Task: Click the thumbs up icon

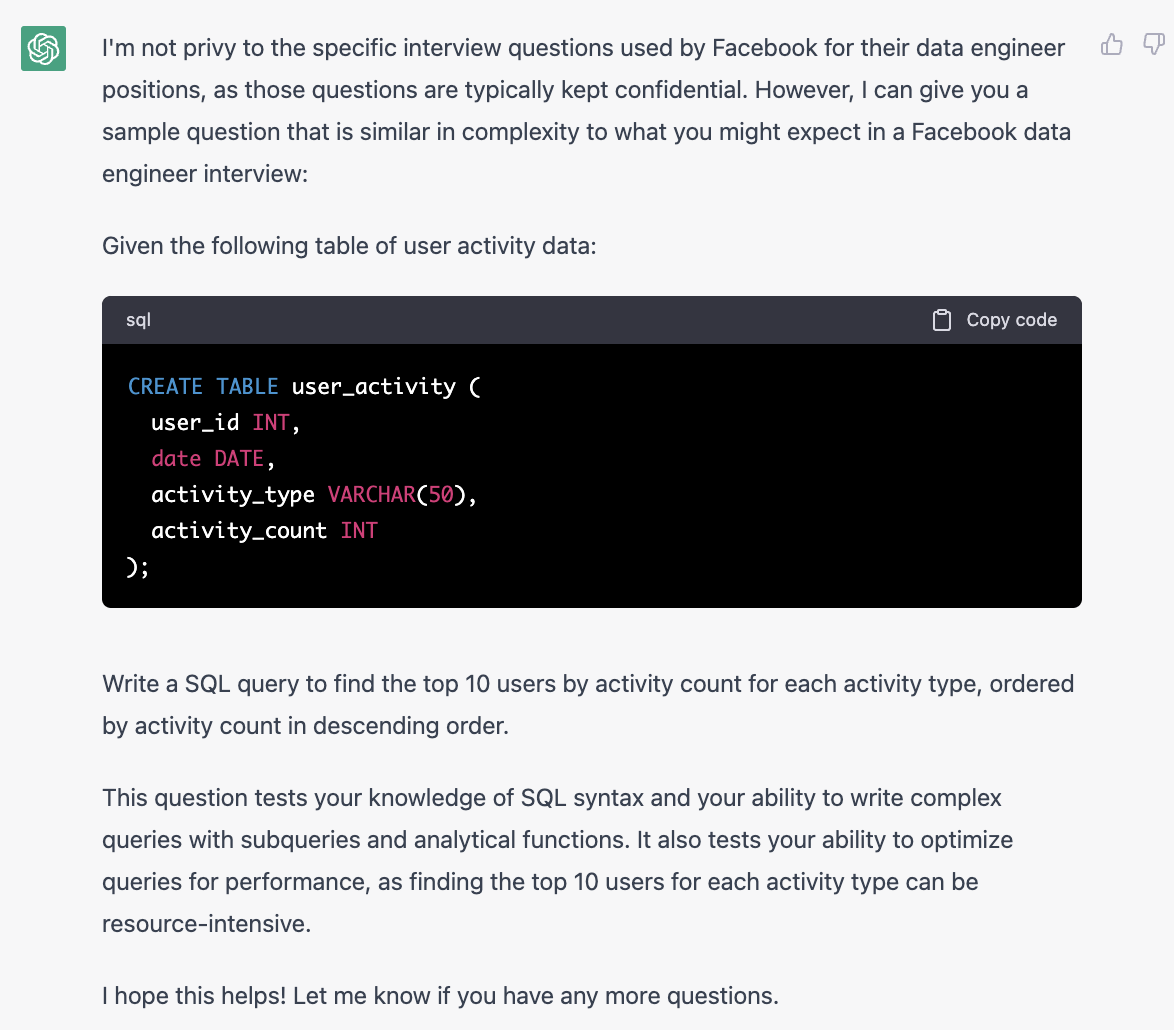Action: pos(1111,45)
